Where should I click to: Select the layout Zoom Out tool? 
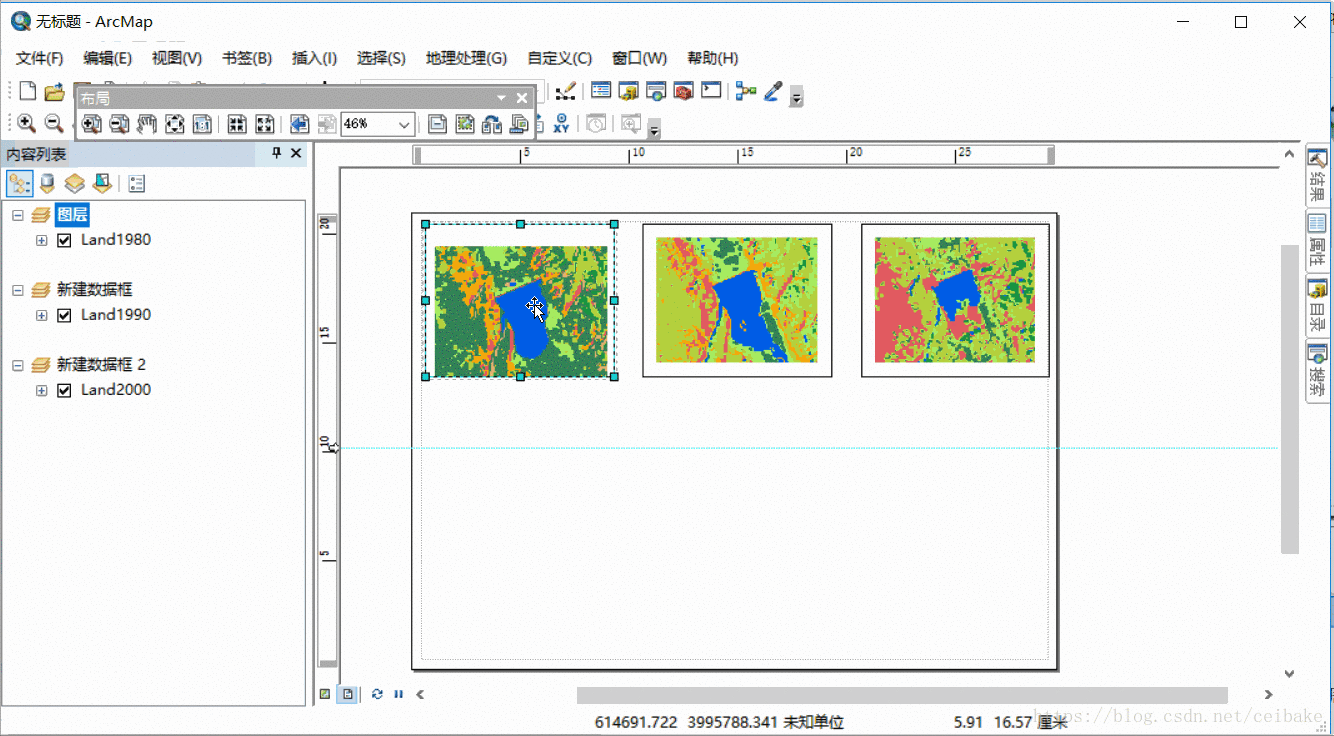(119, 124)
